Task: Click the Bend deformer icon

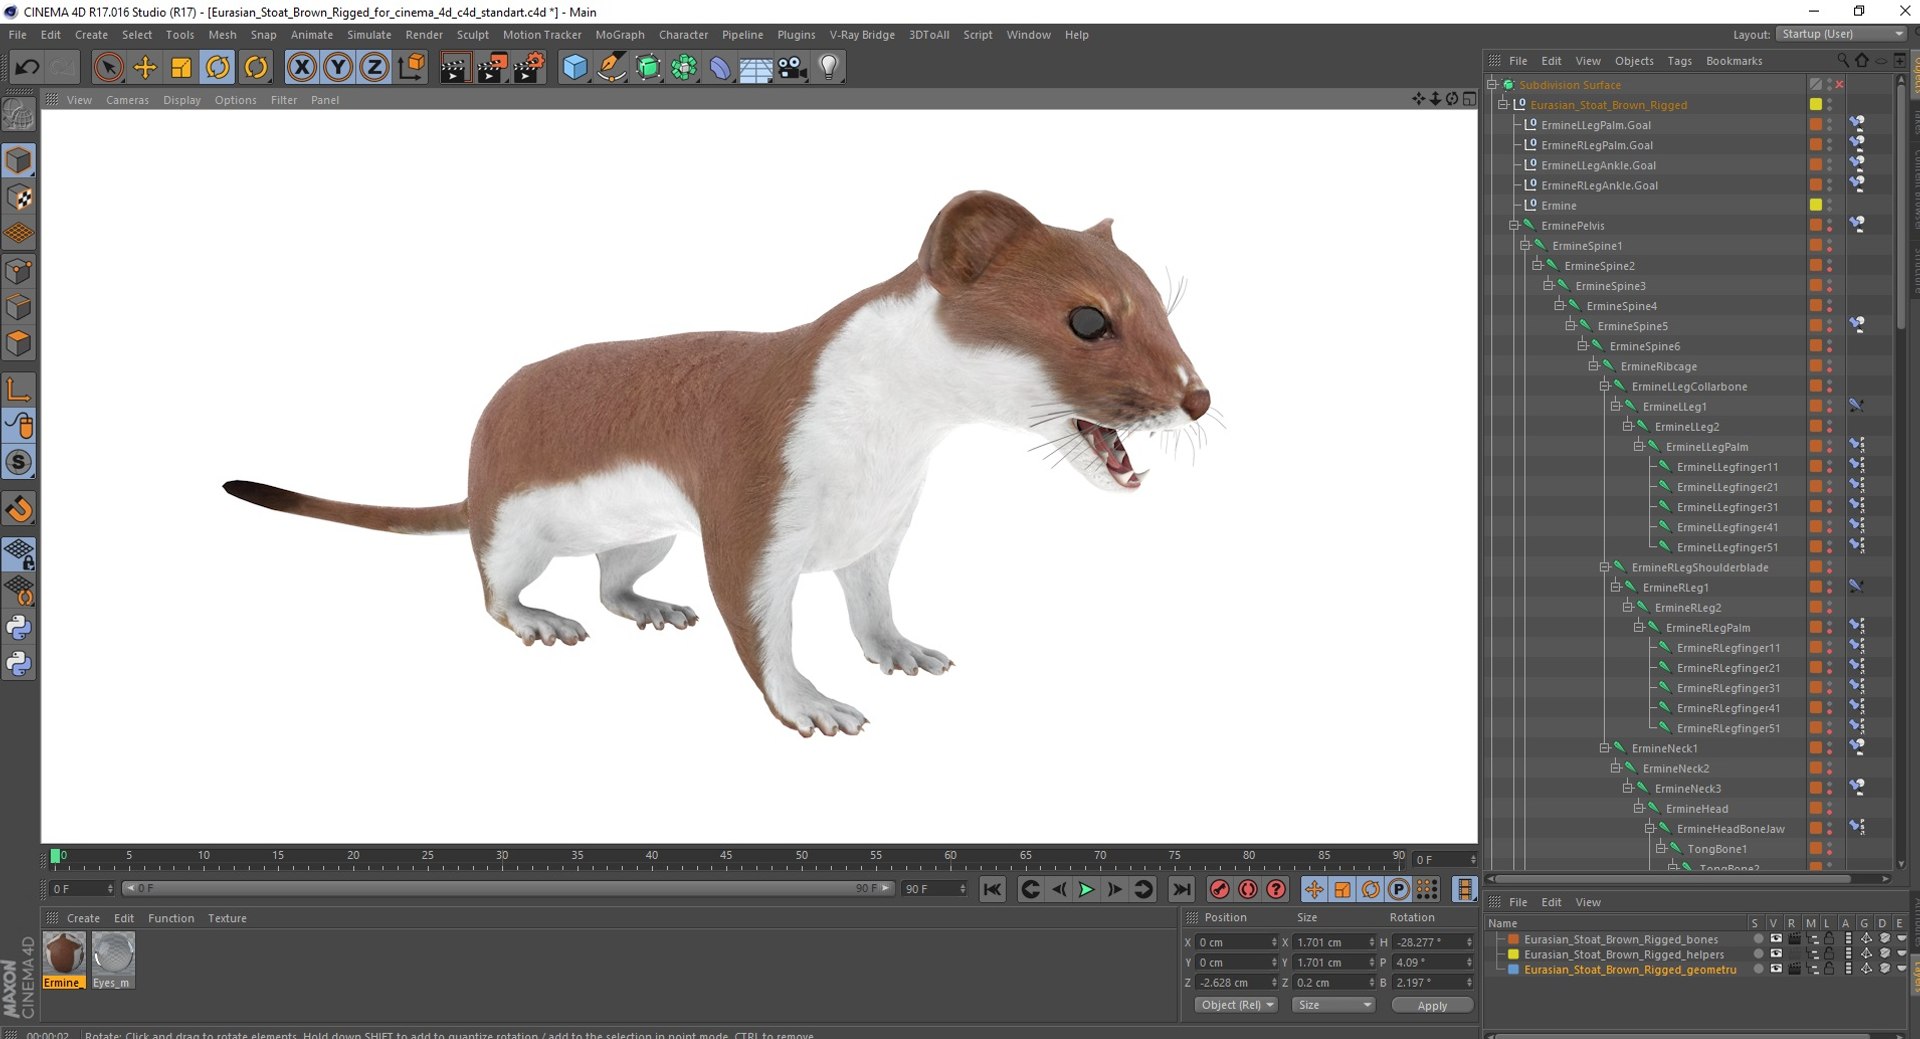Action: pos(720,68)
